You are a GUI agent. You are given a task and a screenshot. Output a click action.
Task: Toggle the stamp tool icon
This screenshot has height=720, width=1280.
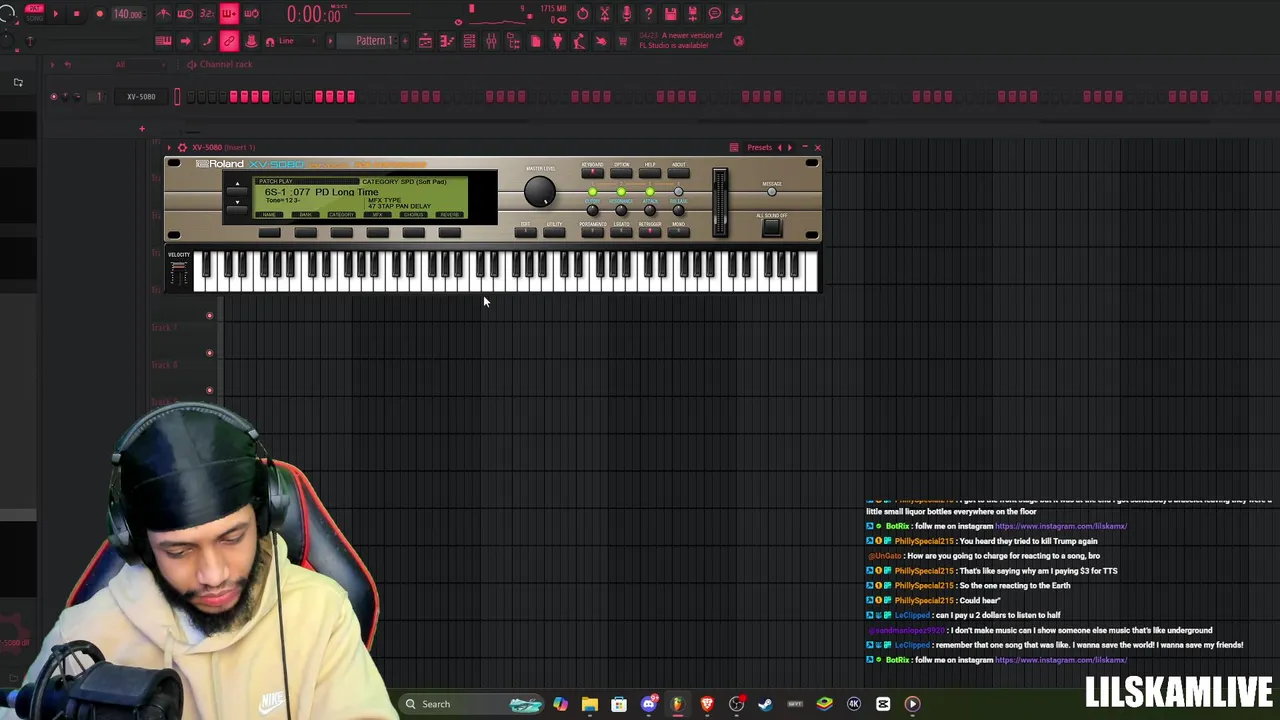[251, 41]
